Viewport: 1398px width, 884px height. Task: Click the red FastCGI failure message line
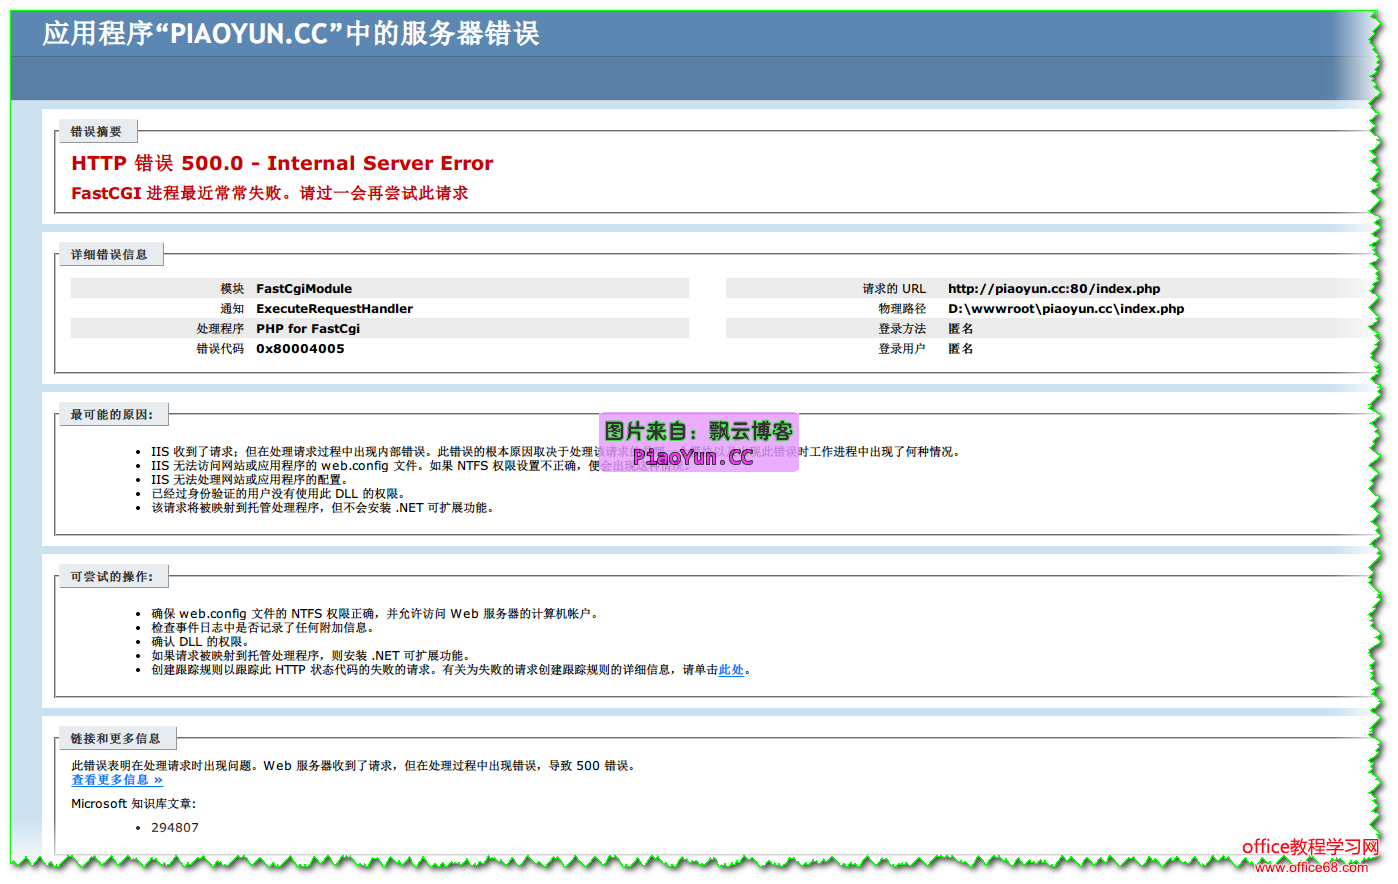pos(269,193)
